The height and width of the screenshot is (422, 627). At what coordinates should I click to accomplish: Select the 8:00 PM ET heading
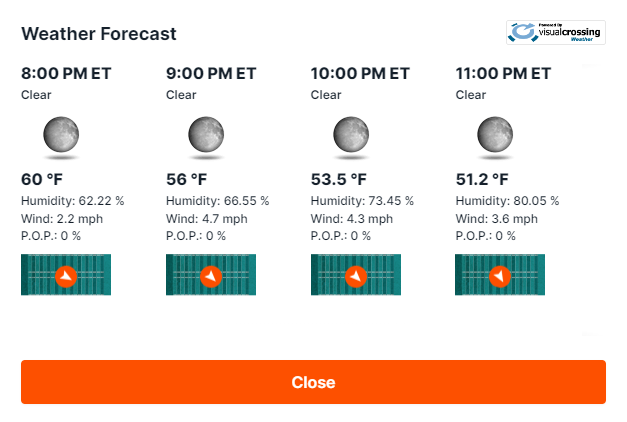(66, 74)
